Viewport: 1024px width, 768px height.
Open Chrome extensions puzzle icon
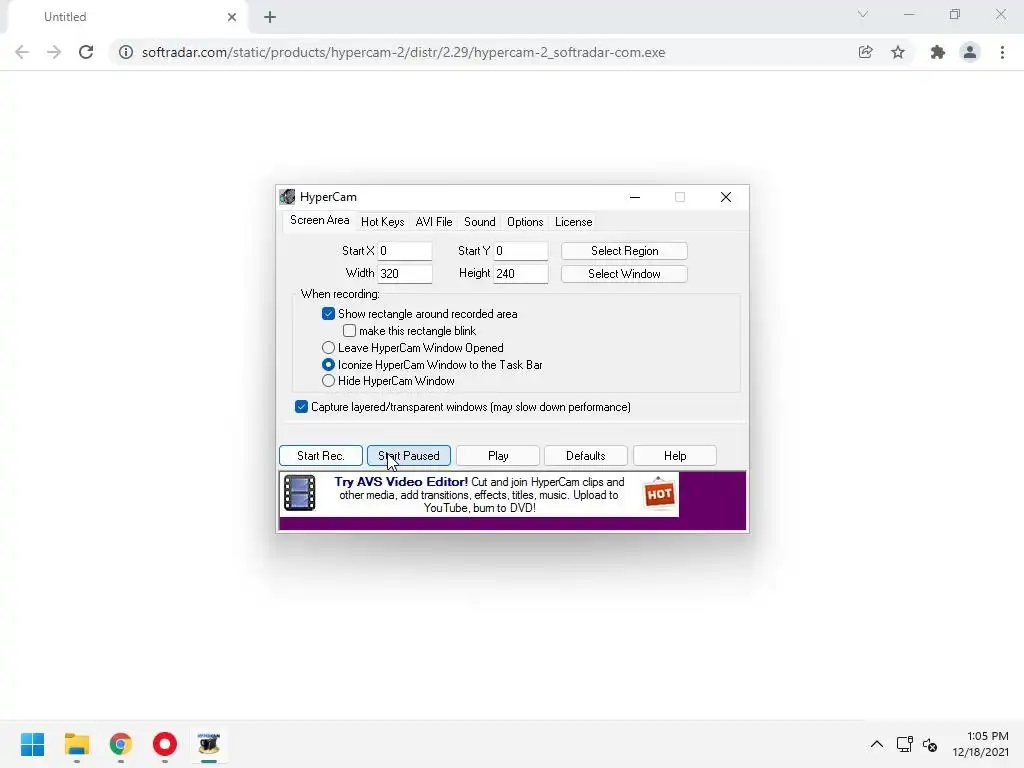point(938,52)
